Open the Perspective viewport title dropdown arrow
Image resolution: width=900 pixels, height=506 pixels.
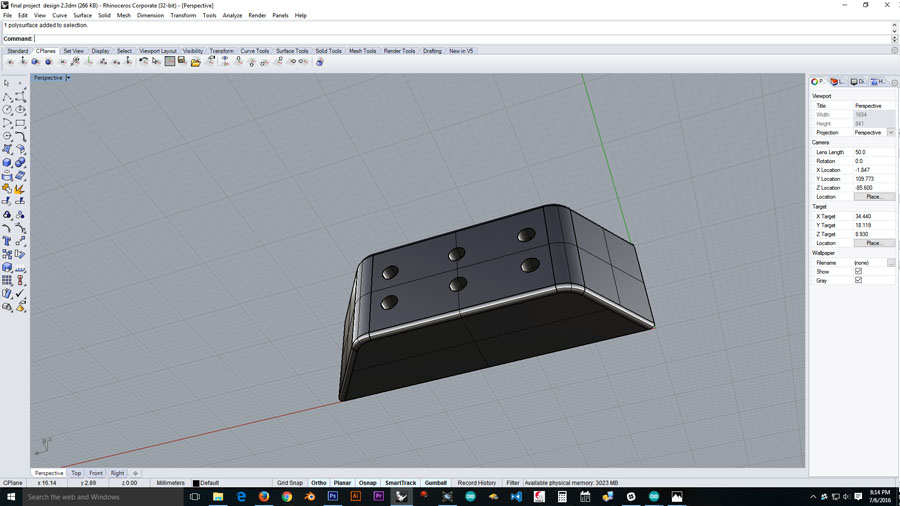(68, 78)
